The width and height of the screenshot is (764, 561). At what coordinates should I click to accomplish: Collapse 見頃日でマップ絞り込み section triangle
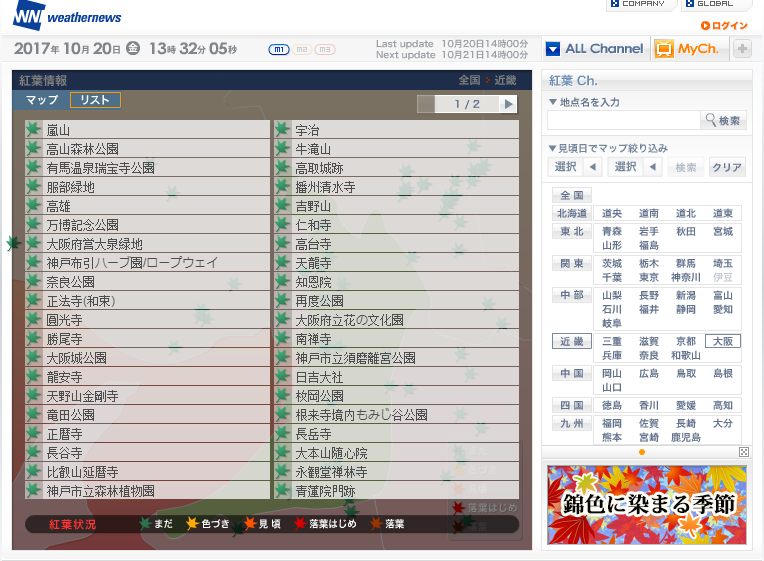(553, 148)
